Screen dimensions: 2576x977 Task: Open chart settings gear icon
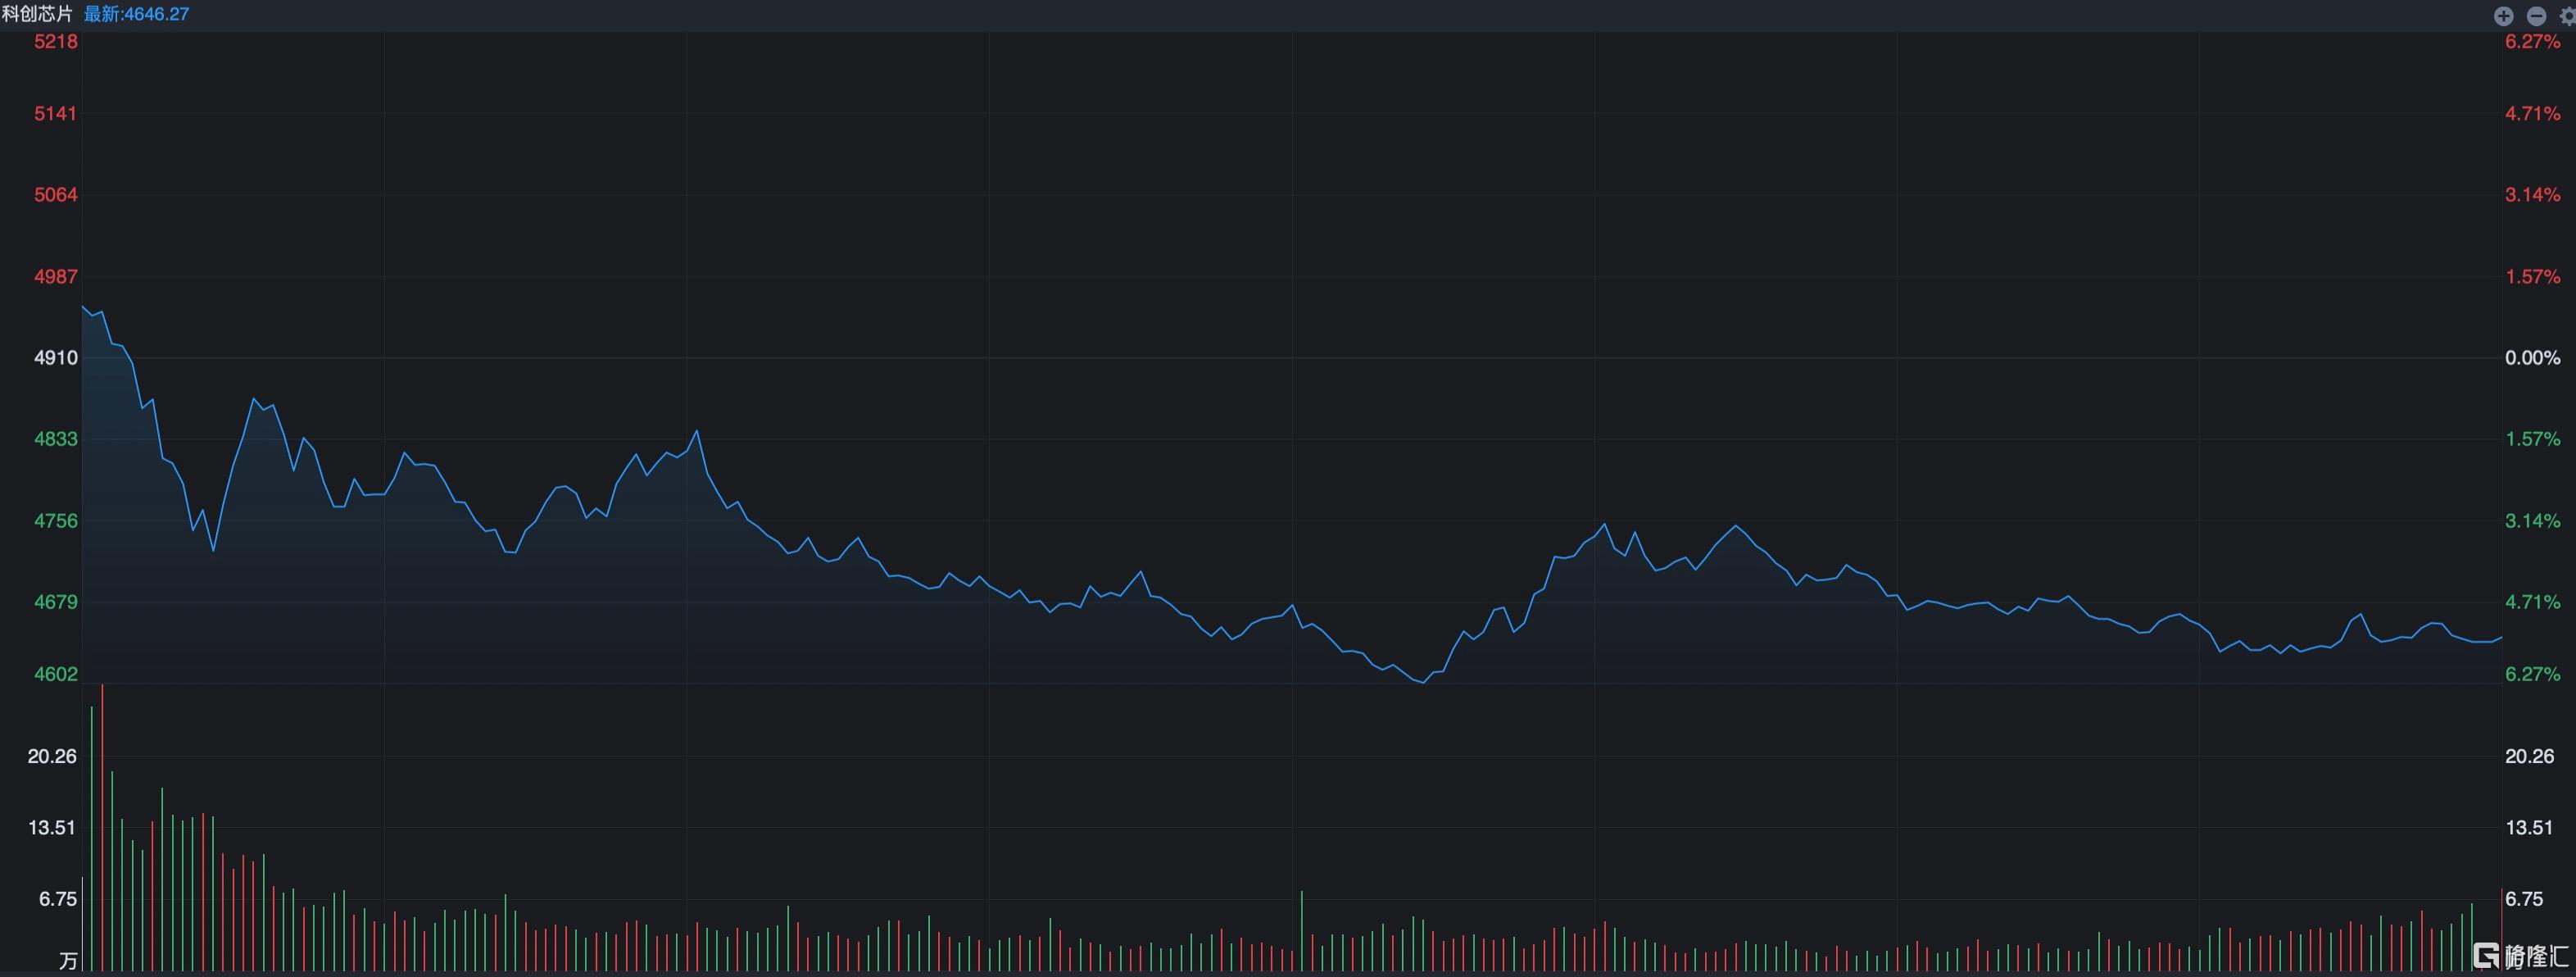pyautogui.click(x=2567, y=15)
